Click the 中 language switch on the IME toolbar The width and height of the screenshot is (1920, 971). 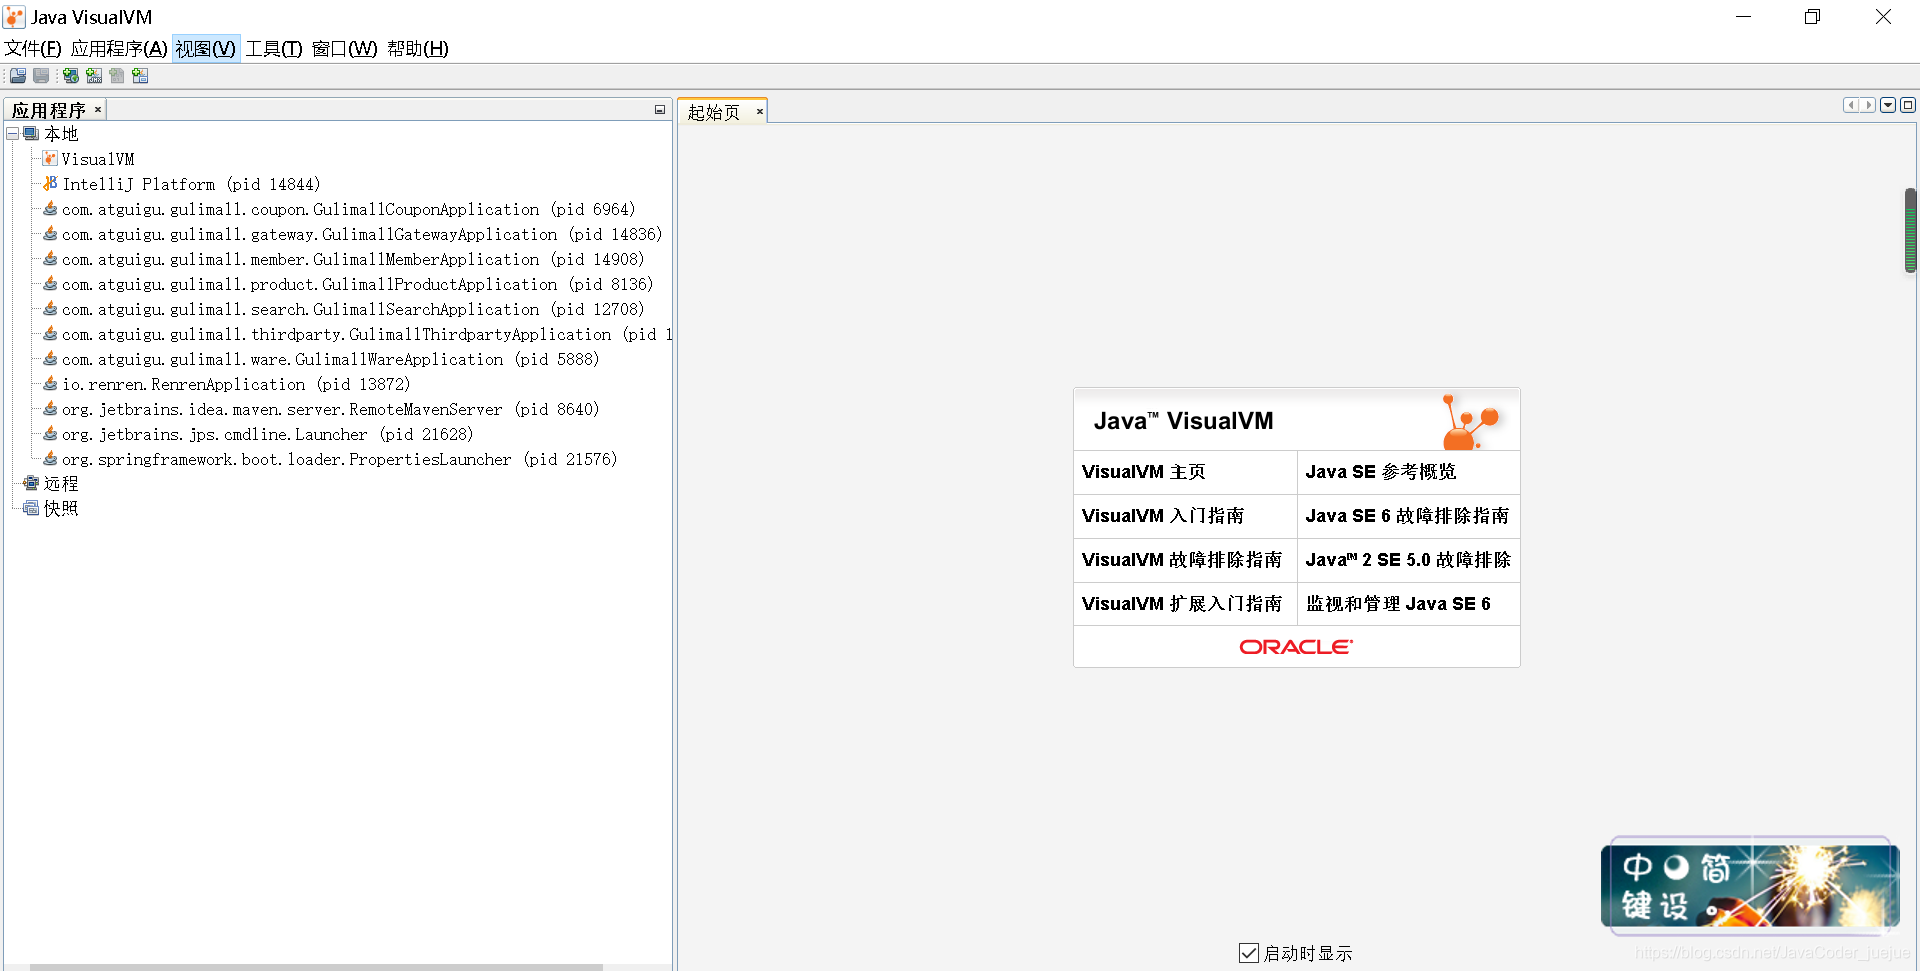click(x=1637, y=867)
